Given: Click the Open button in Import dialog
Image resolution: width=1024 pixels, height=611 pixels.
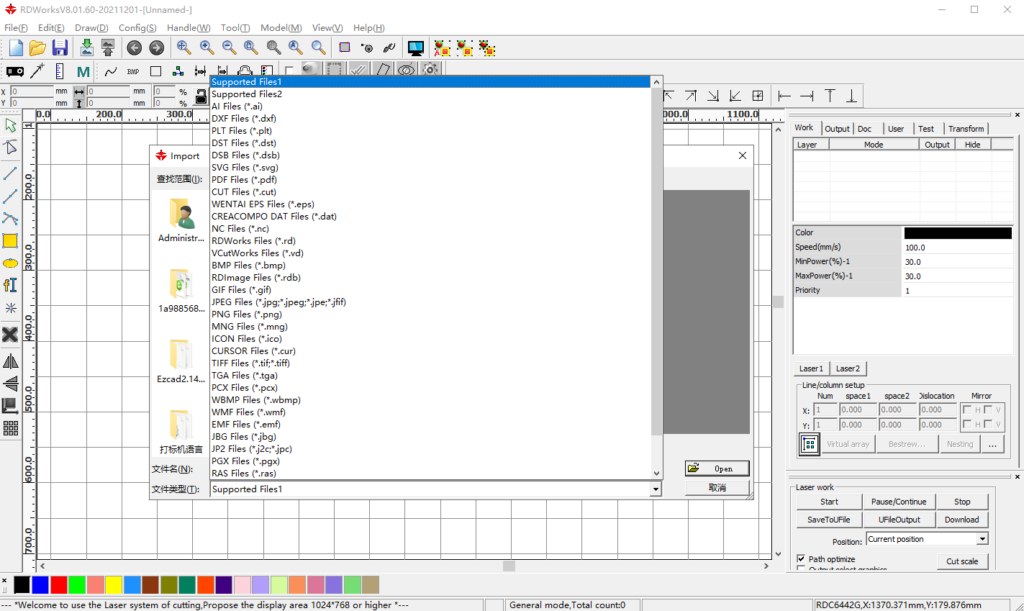Looking at the screenshot, I should click(x=716, y=469).
